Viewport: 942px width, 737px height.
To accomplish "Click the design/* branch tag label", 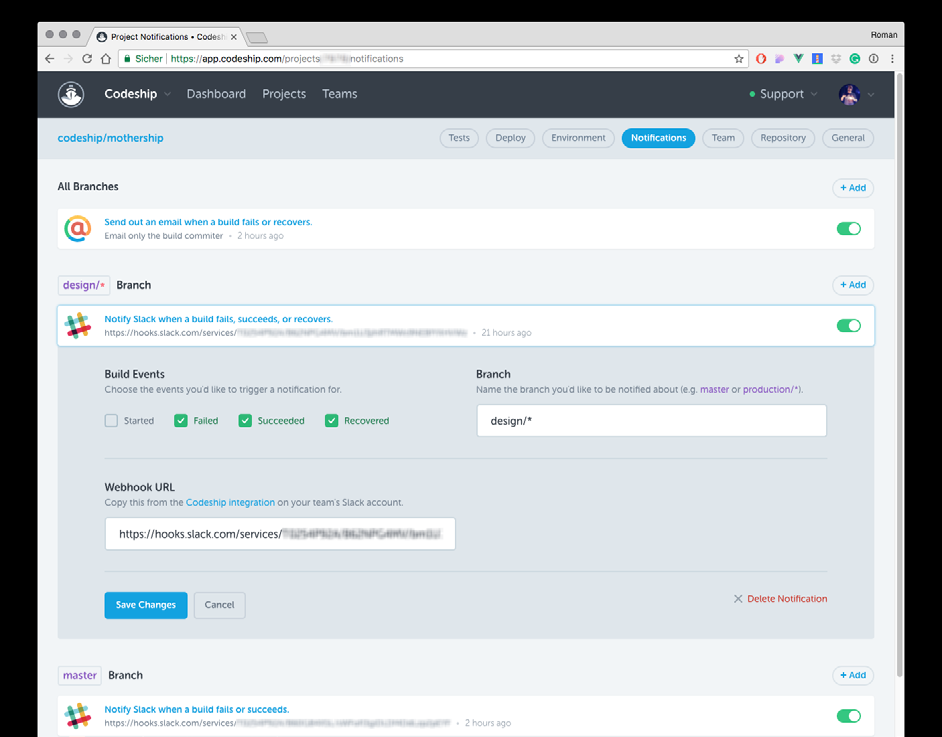I will (x=84, y=285).
